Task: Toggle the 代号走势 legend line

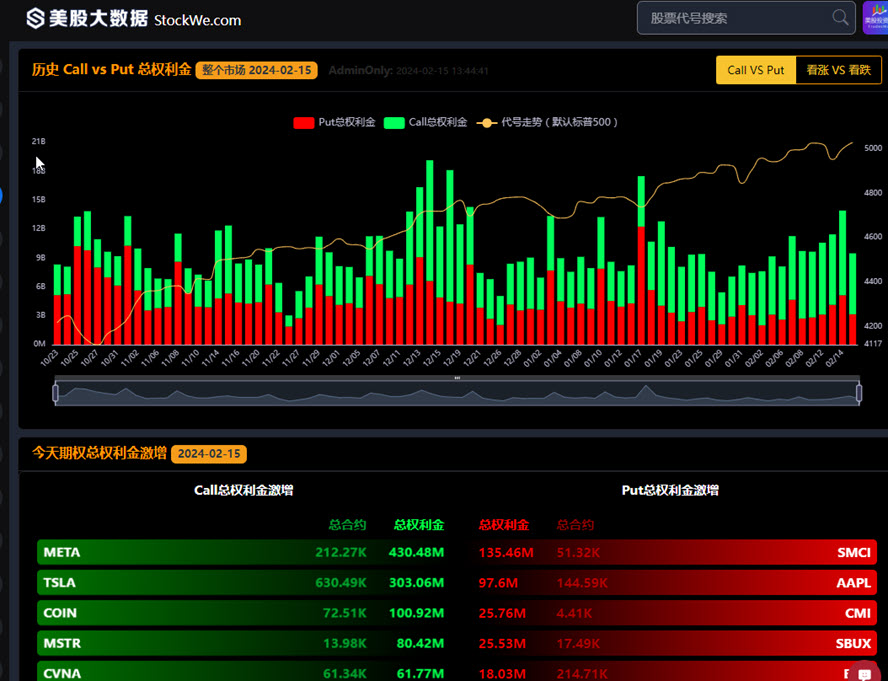Action: [x=547, y=122]
